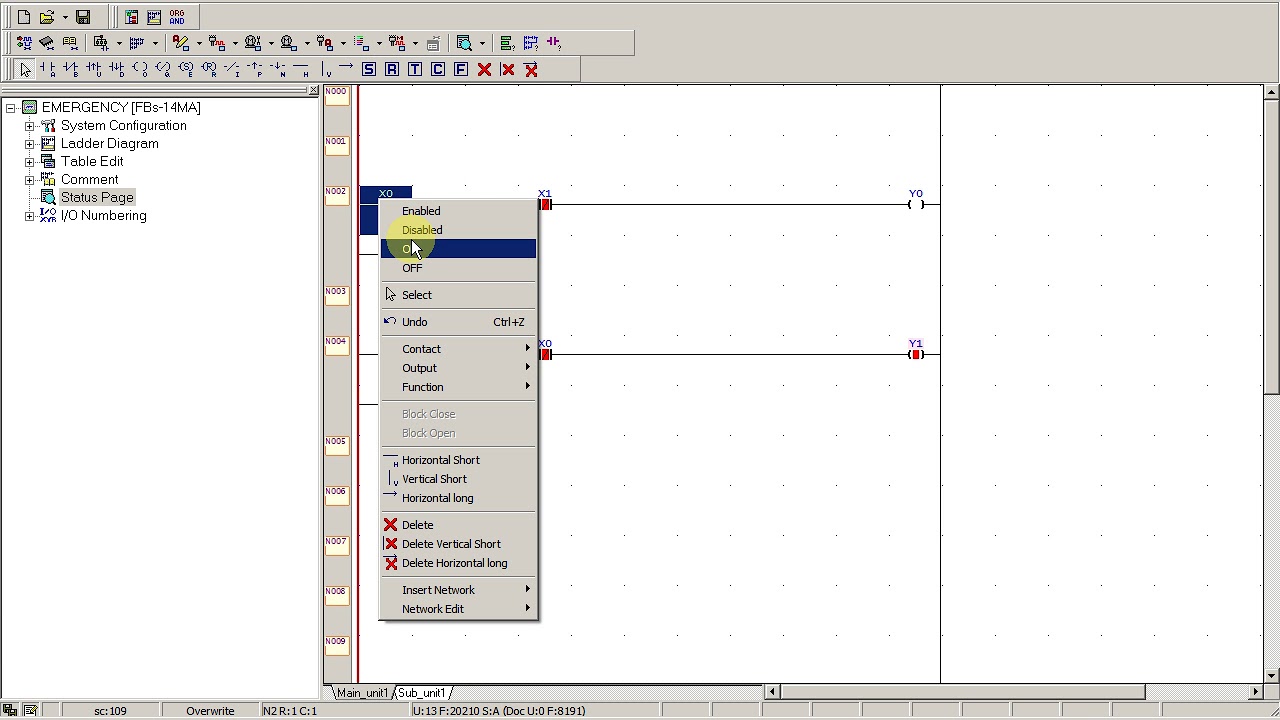The height and width of the screenshot is (720, 1280).
Task: Click the vertical scrollbar down arrow
Action: coord(1271,676)
